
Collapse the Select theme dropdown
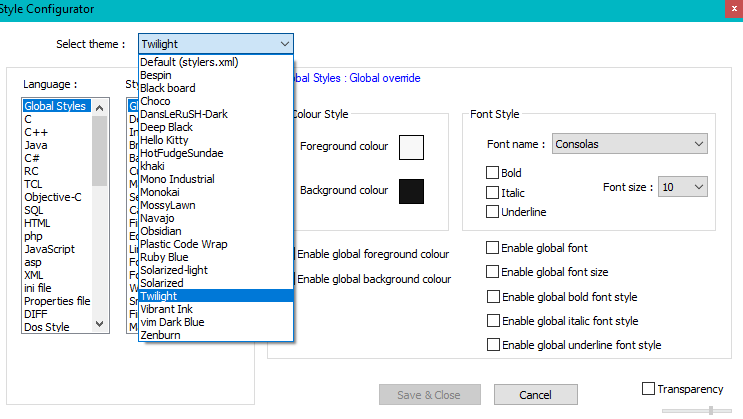(x=286, y=44)
